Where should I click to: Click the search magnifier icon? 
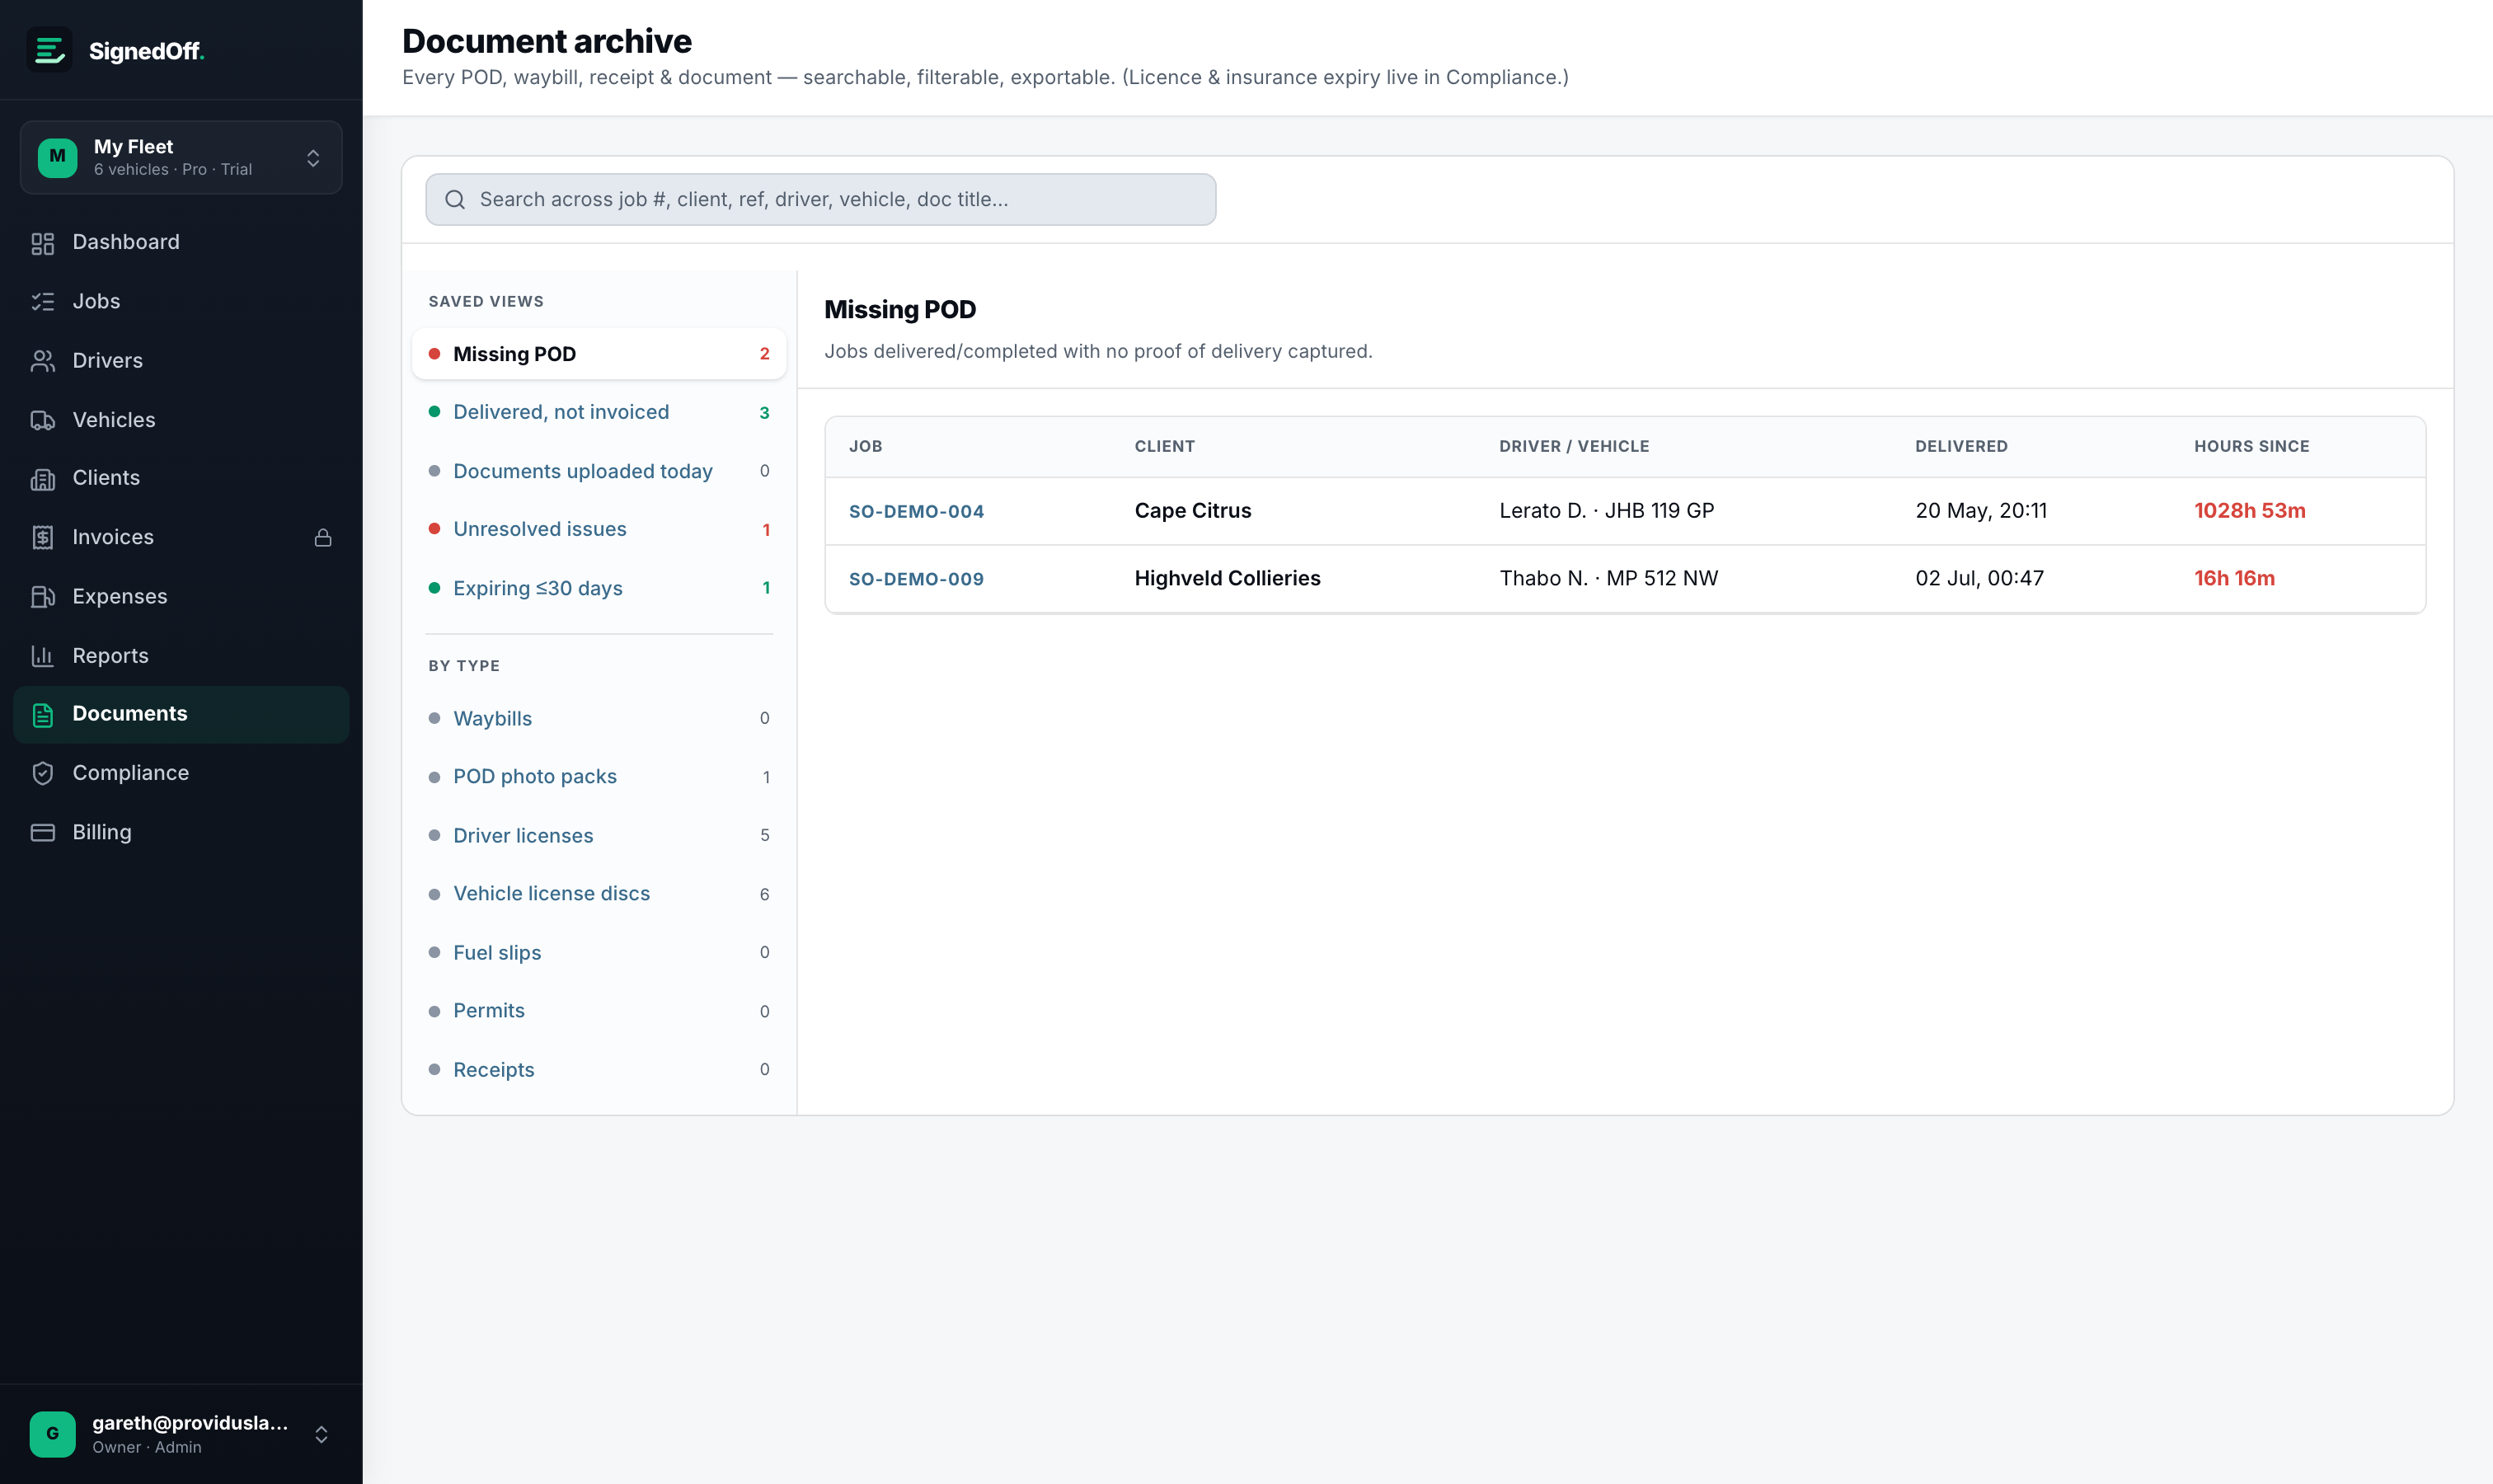coord(455,200)
